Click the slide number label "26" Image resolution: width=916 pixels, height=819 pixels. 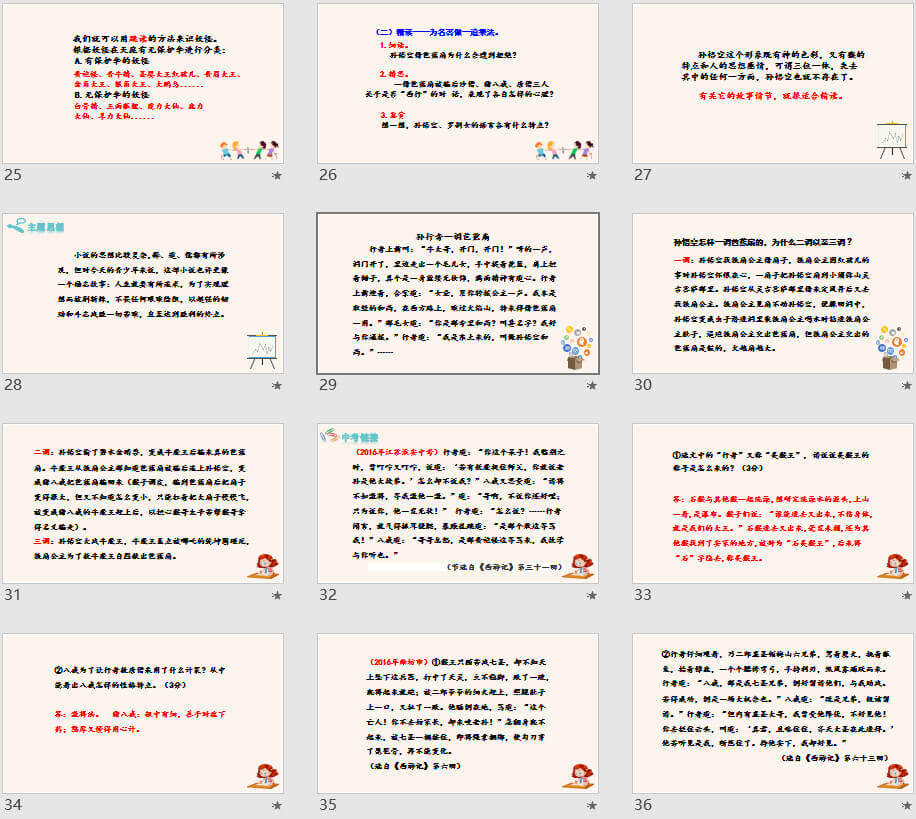(328, 175)
